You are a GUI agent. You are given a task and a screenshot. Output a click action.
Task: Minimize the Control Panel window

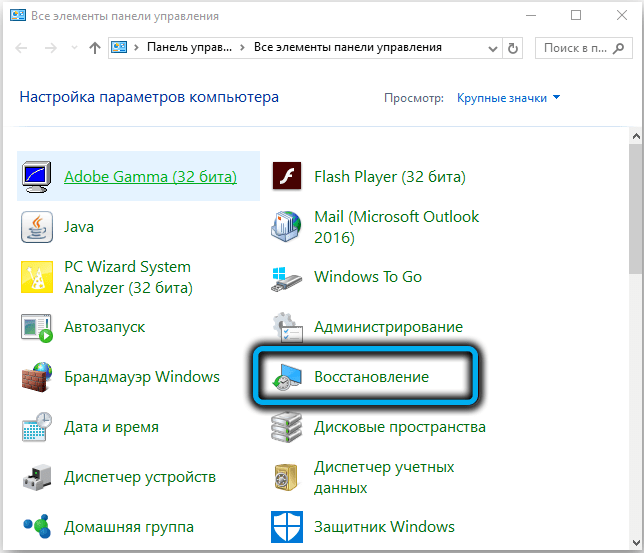click(x=531, y=15)
